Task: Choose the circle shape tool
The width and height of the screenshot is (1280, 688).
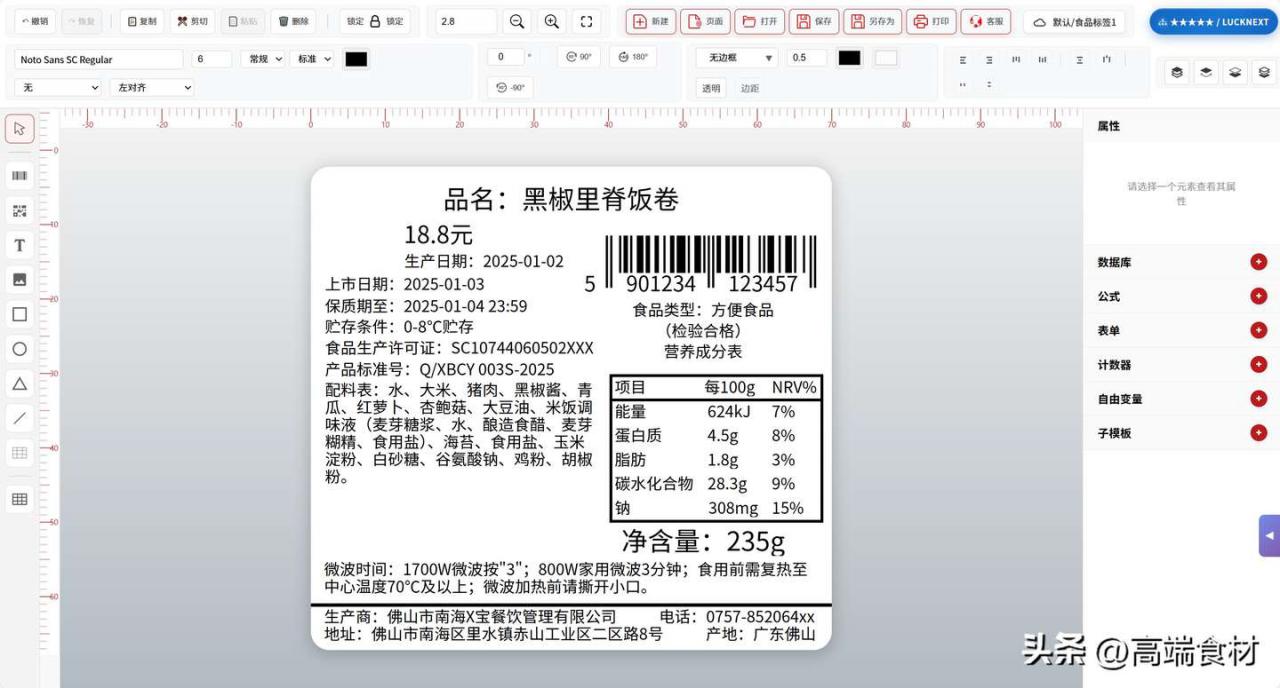Action: pos(18,349)
